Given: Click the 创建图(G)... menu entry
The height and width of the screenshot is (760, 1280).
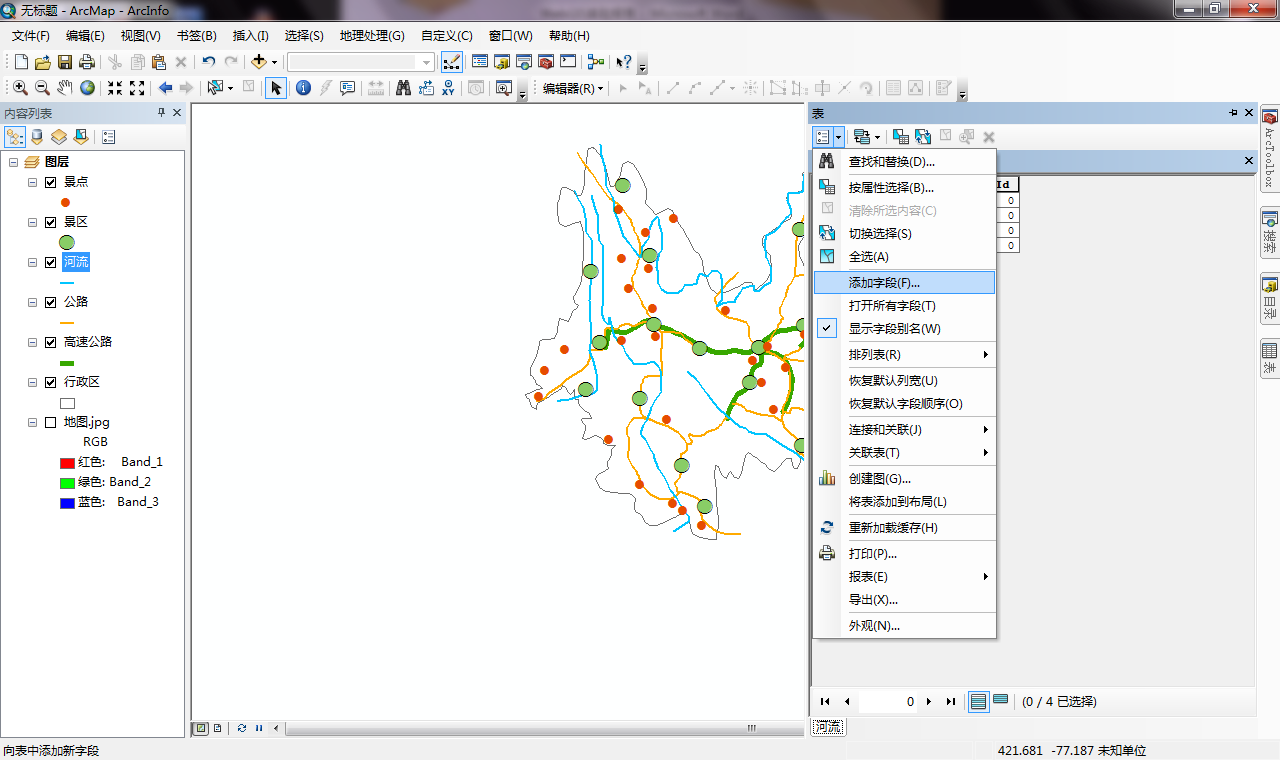Looking at the screenshot, I should (904, 479).
